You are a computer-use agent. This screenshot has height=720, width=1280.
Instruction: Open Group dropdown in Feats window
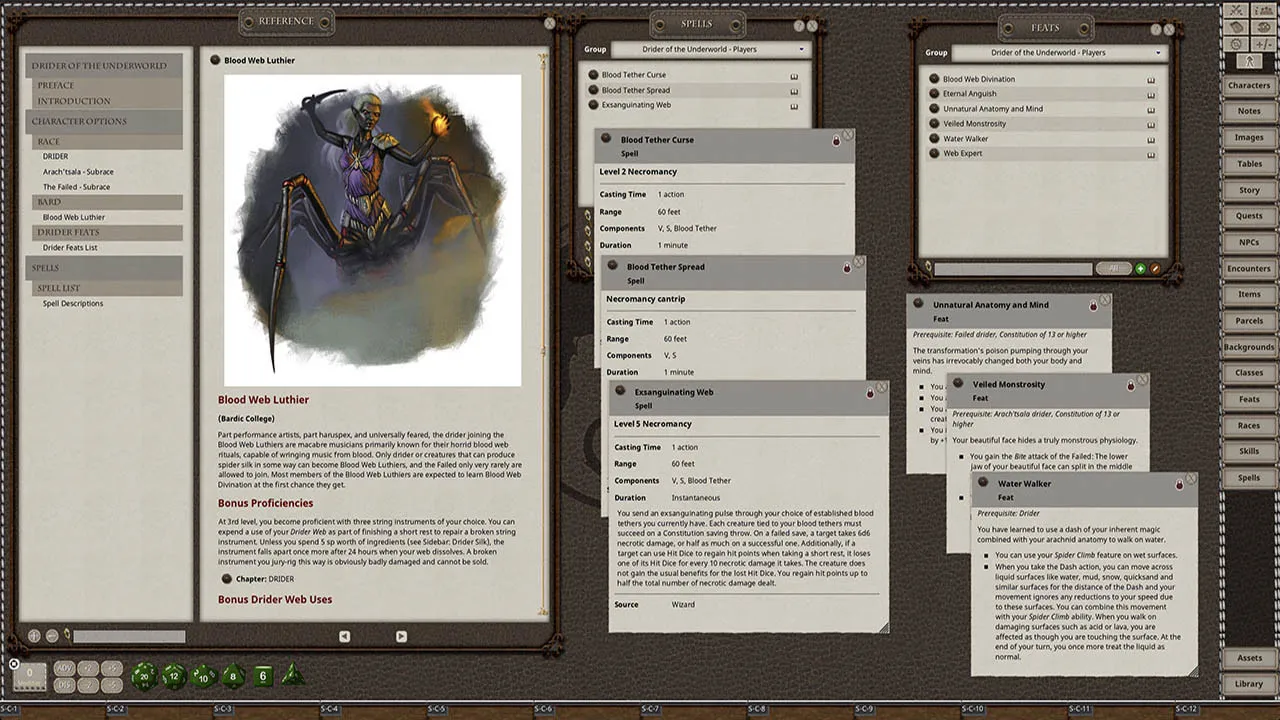(x=1059, y=52)
